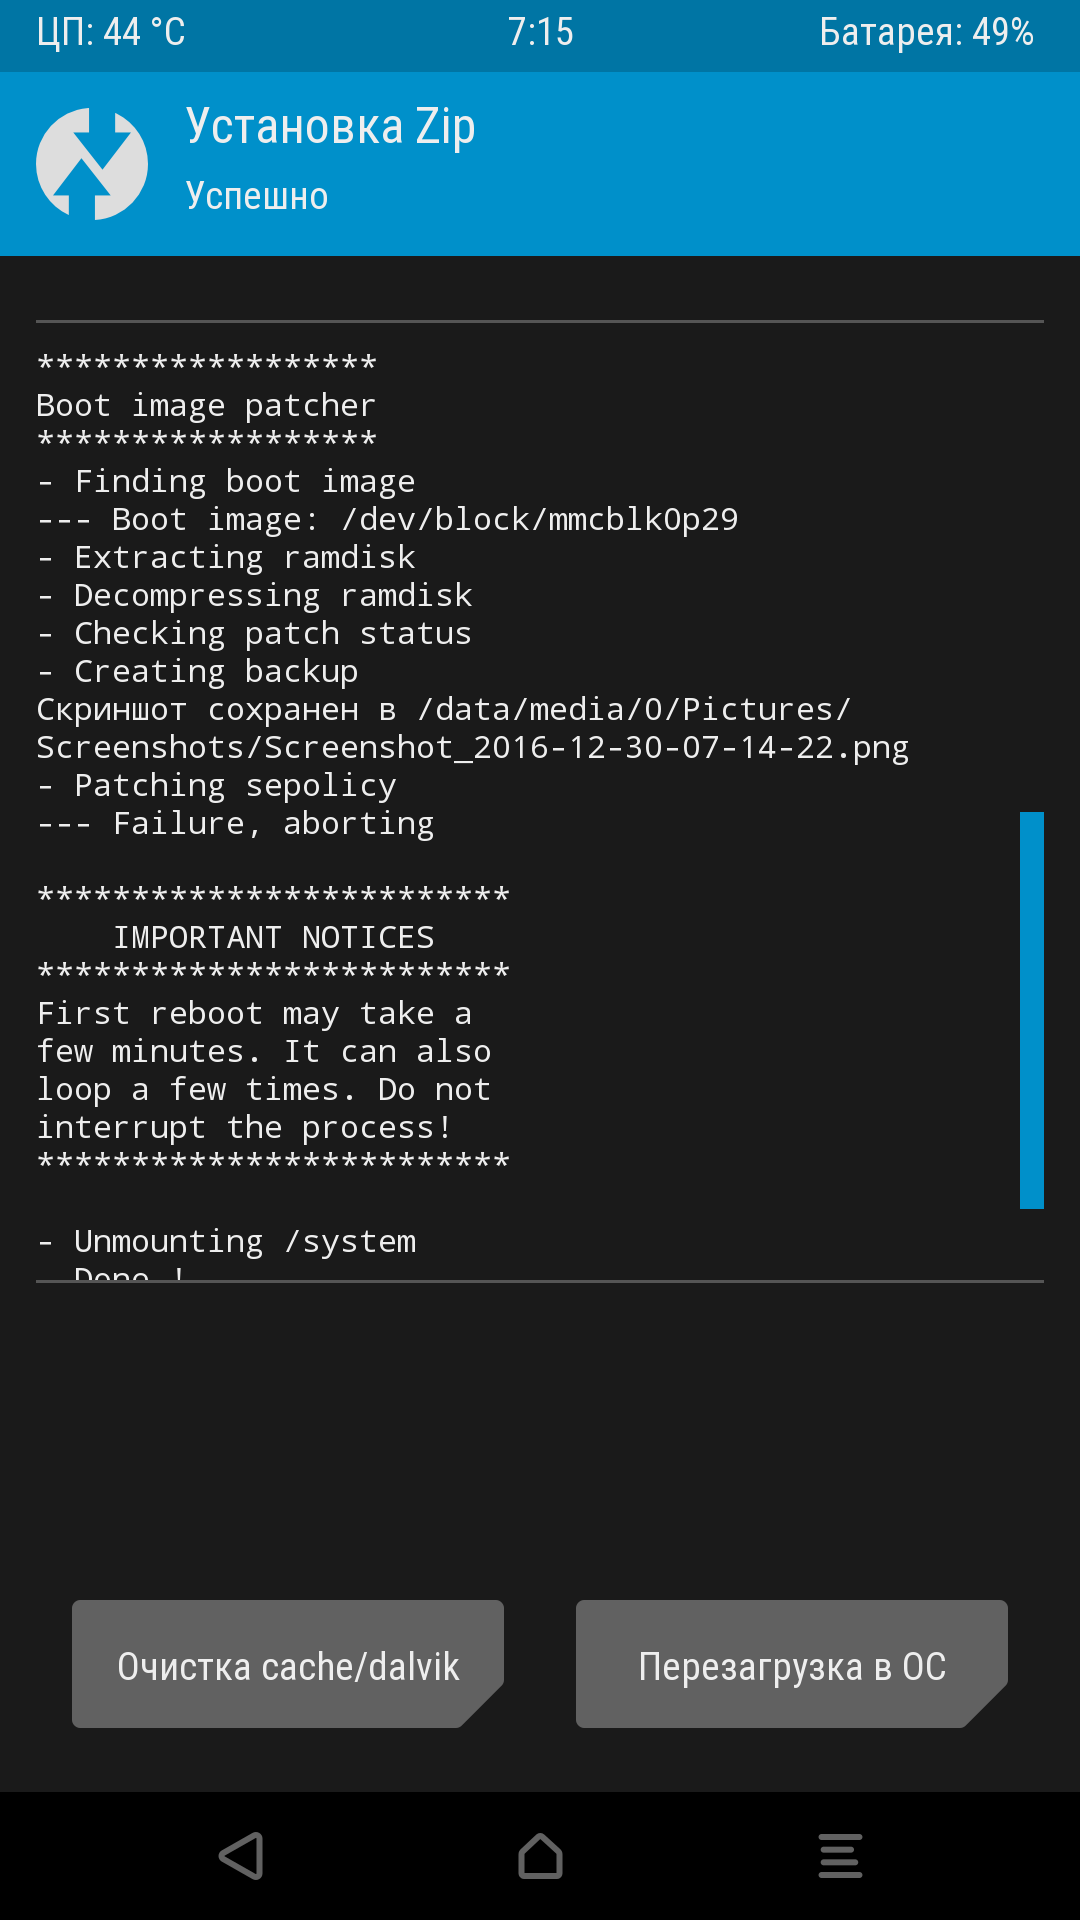Screen dimensions: 1080x1920
Task: Tap the "Unmounting /system" log line
Action: click(x=244, y=1241)
